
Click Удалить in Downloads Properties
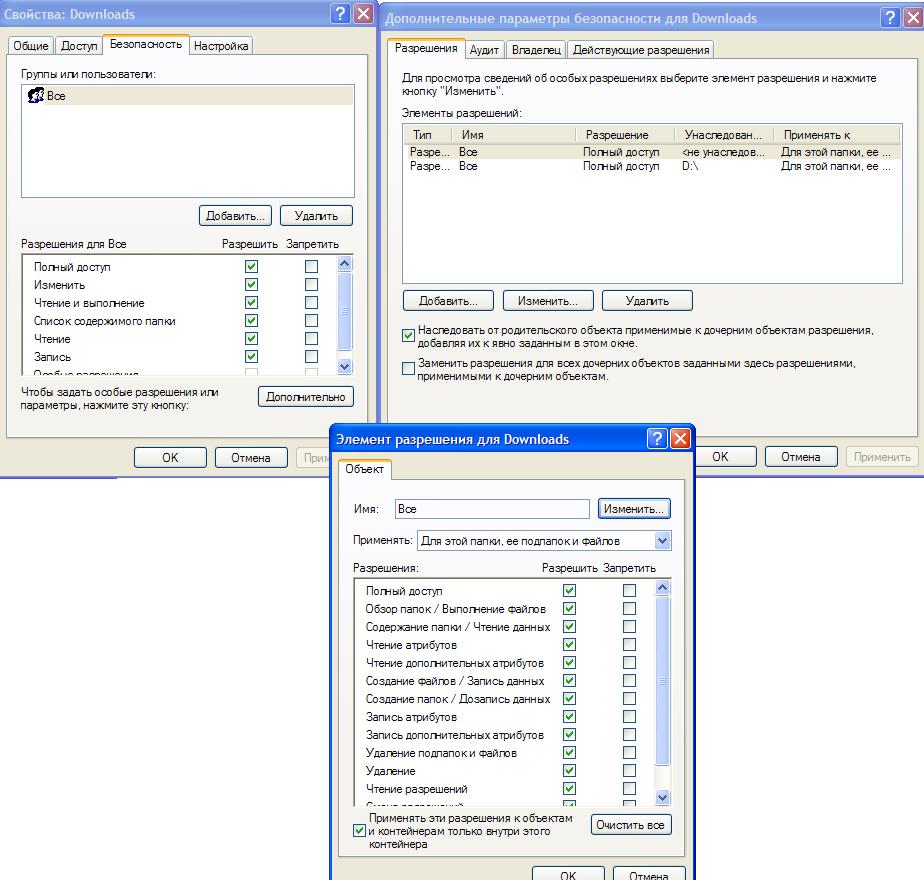point(316,216)
